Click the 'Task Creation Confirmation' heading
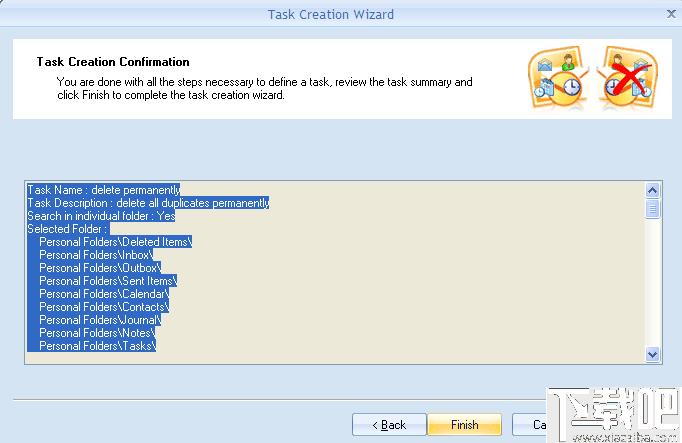682x443 pixels. click(x=113, y=62)
